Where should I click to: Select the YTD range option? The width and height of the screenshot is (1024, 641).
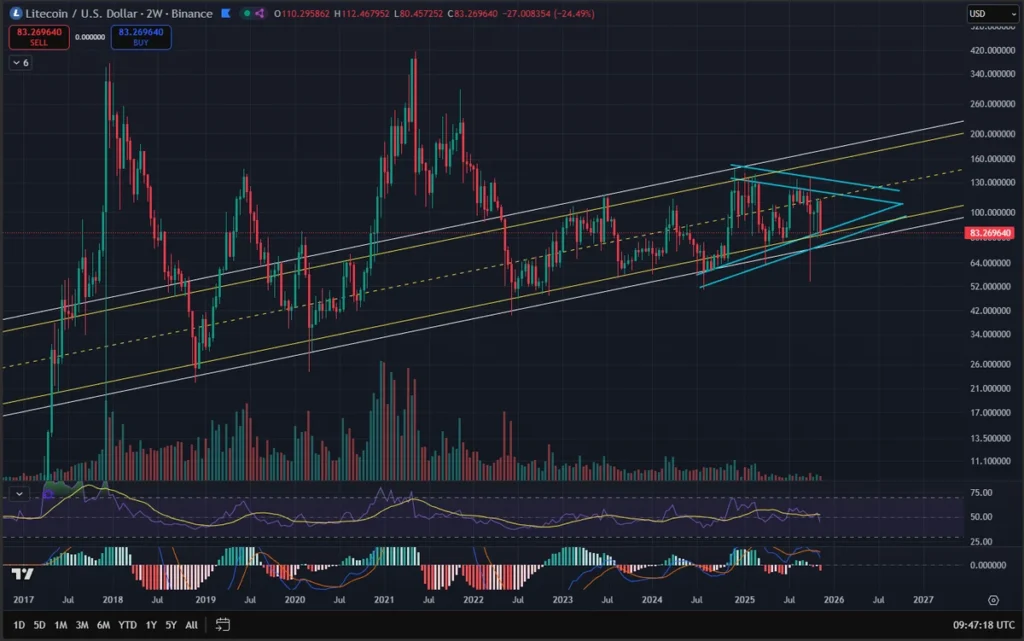(x=126, y=624)
